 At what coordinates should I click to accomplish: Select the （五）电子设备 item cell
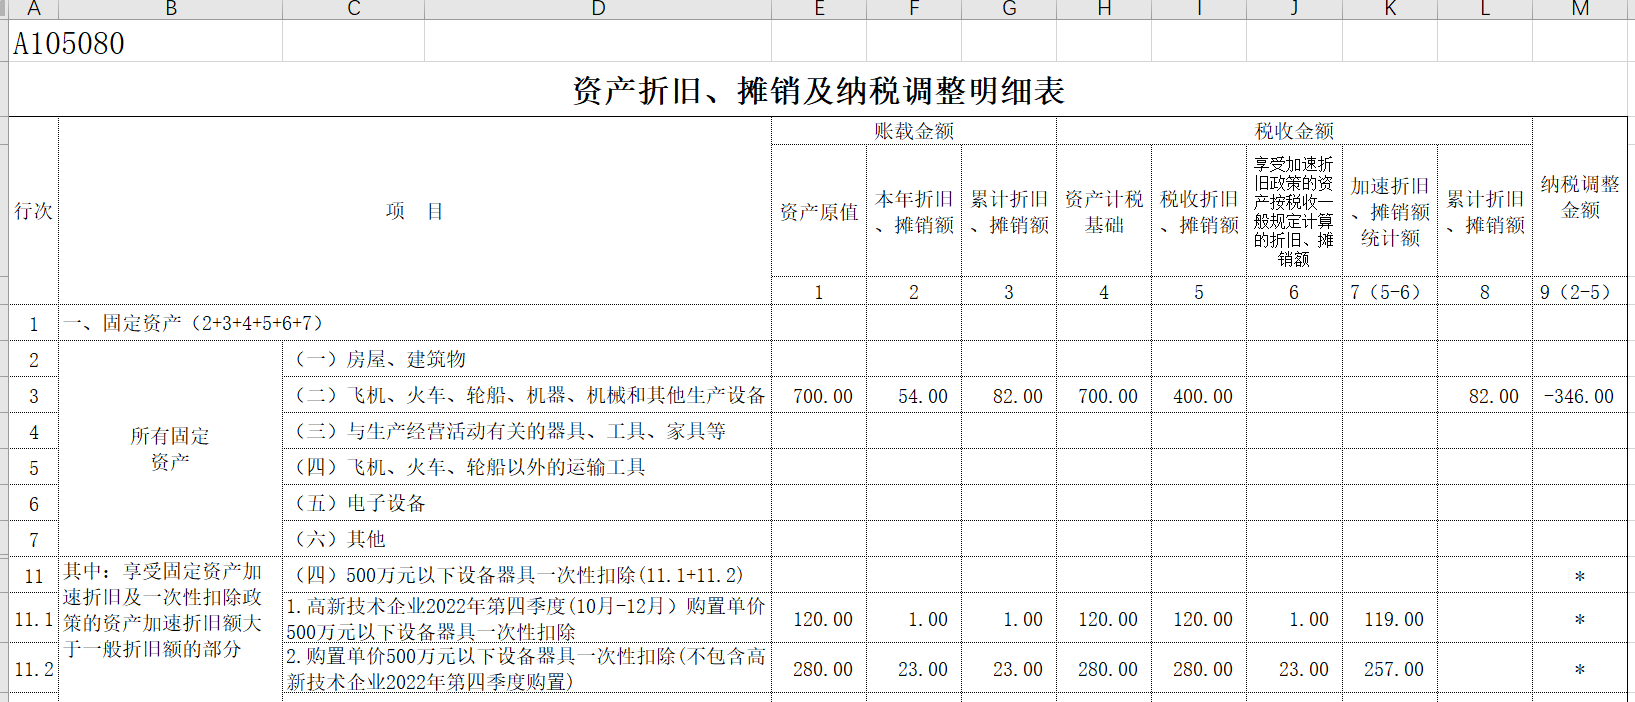point(527,504)
